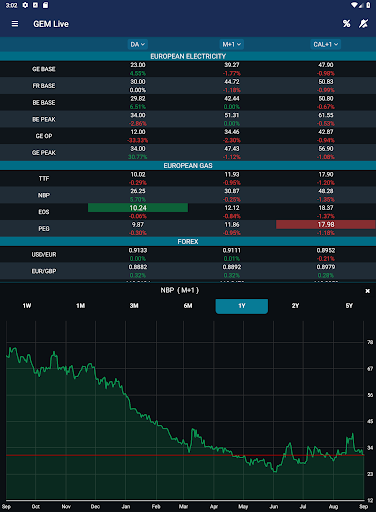The image size is (376, 512).
Task: Open the hamburger navigation menu
Action: tap(15, 24)
